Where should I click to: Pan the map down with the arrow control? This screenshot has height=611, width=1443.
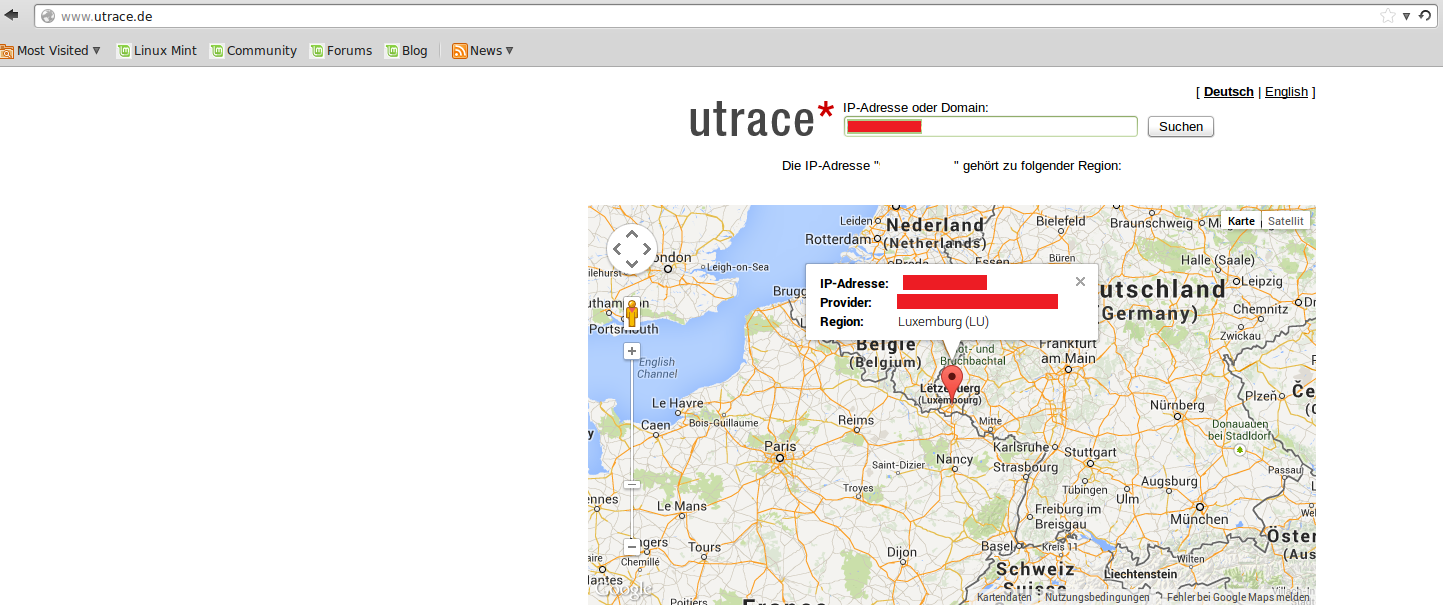(x=632, y=264)
